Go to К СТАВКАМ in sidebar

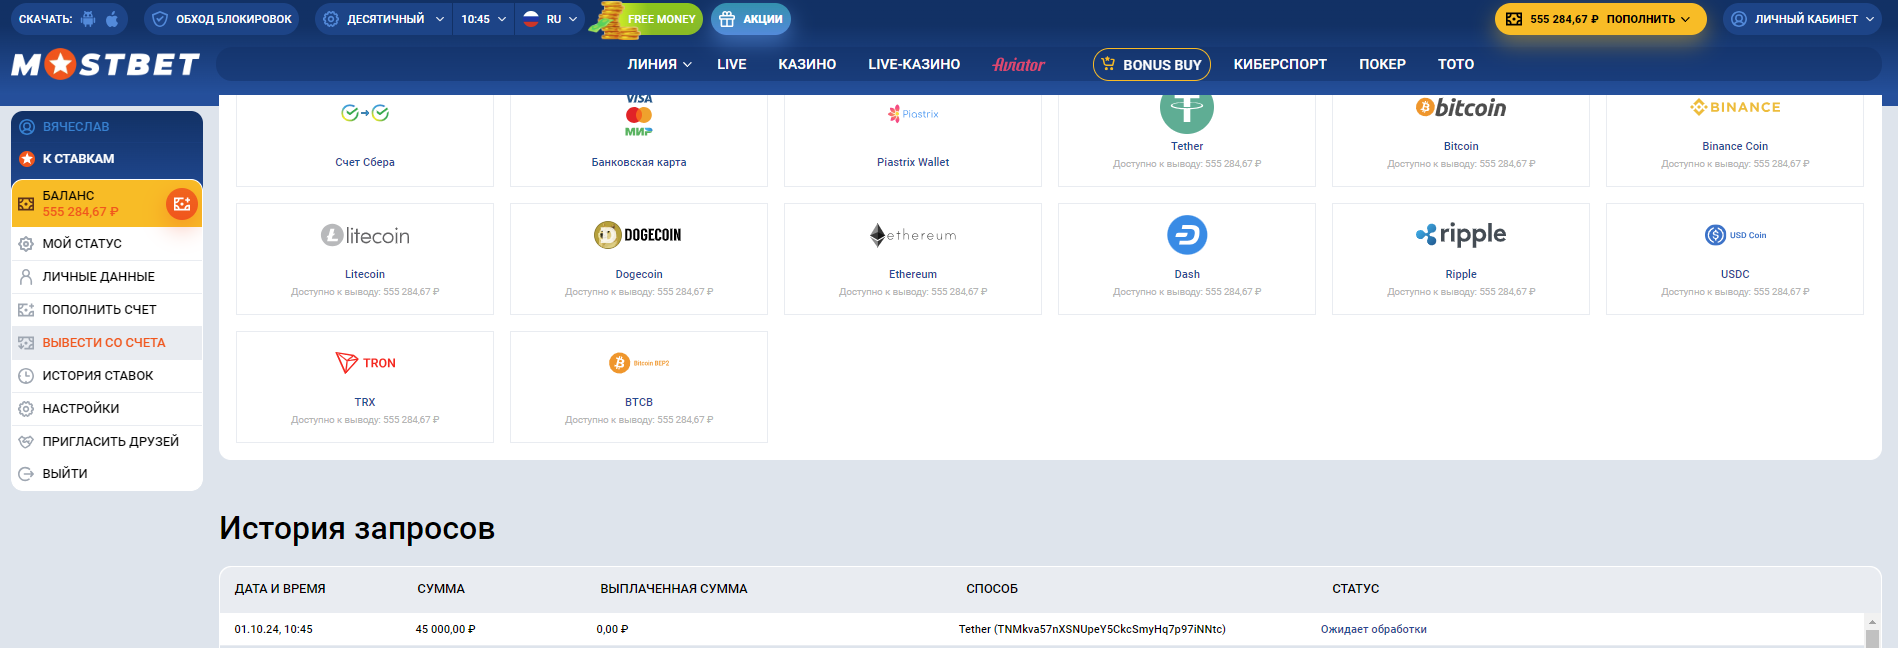pyautogui.click(x=78, y=159)
